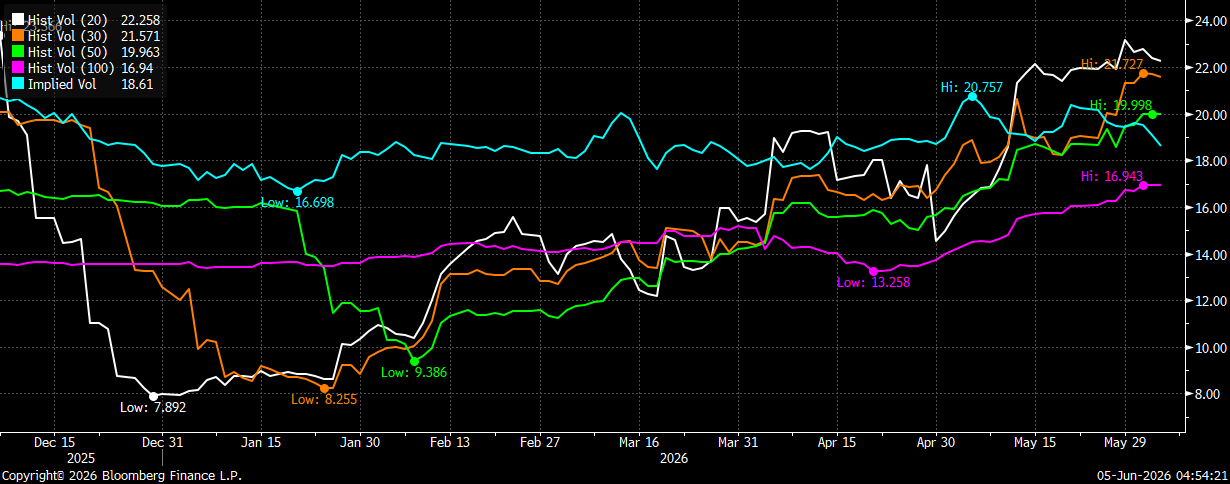This screenshot has height=484, width=1230.
Task: Click the green low-point marker dot at 9.386
Action: coord(414,361)
